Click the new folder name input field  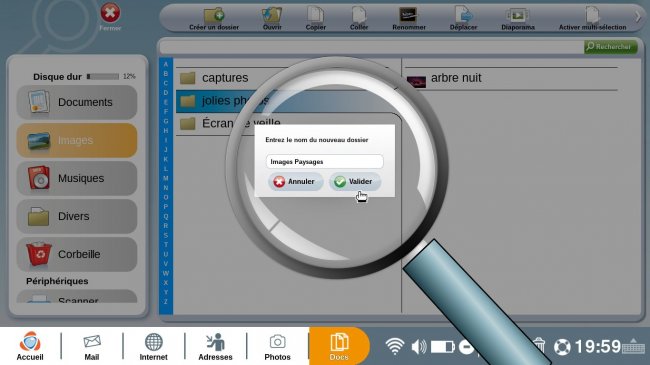click(x=325, y=162)
